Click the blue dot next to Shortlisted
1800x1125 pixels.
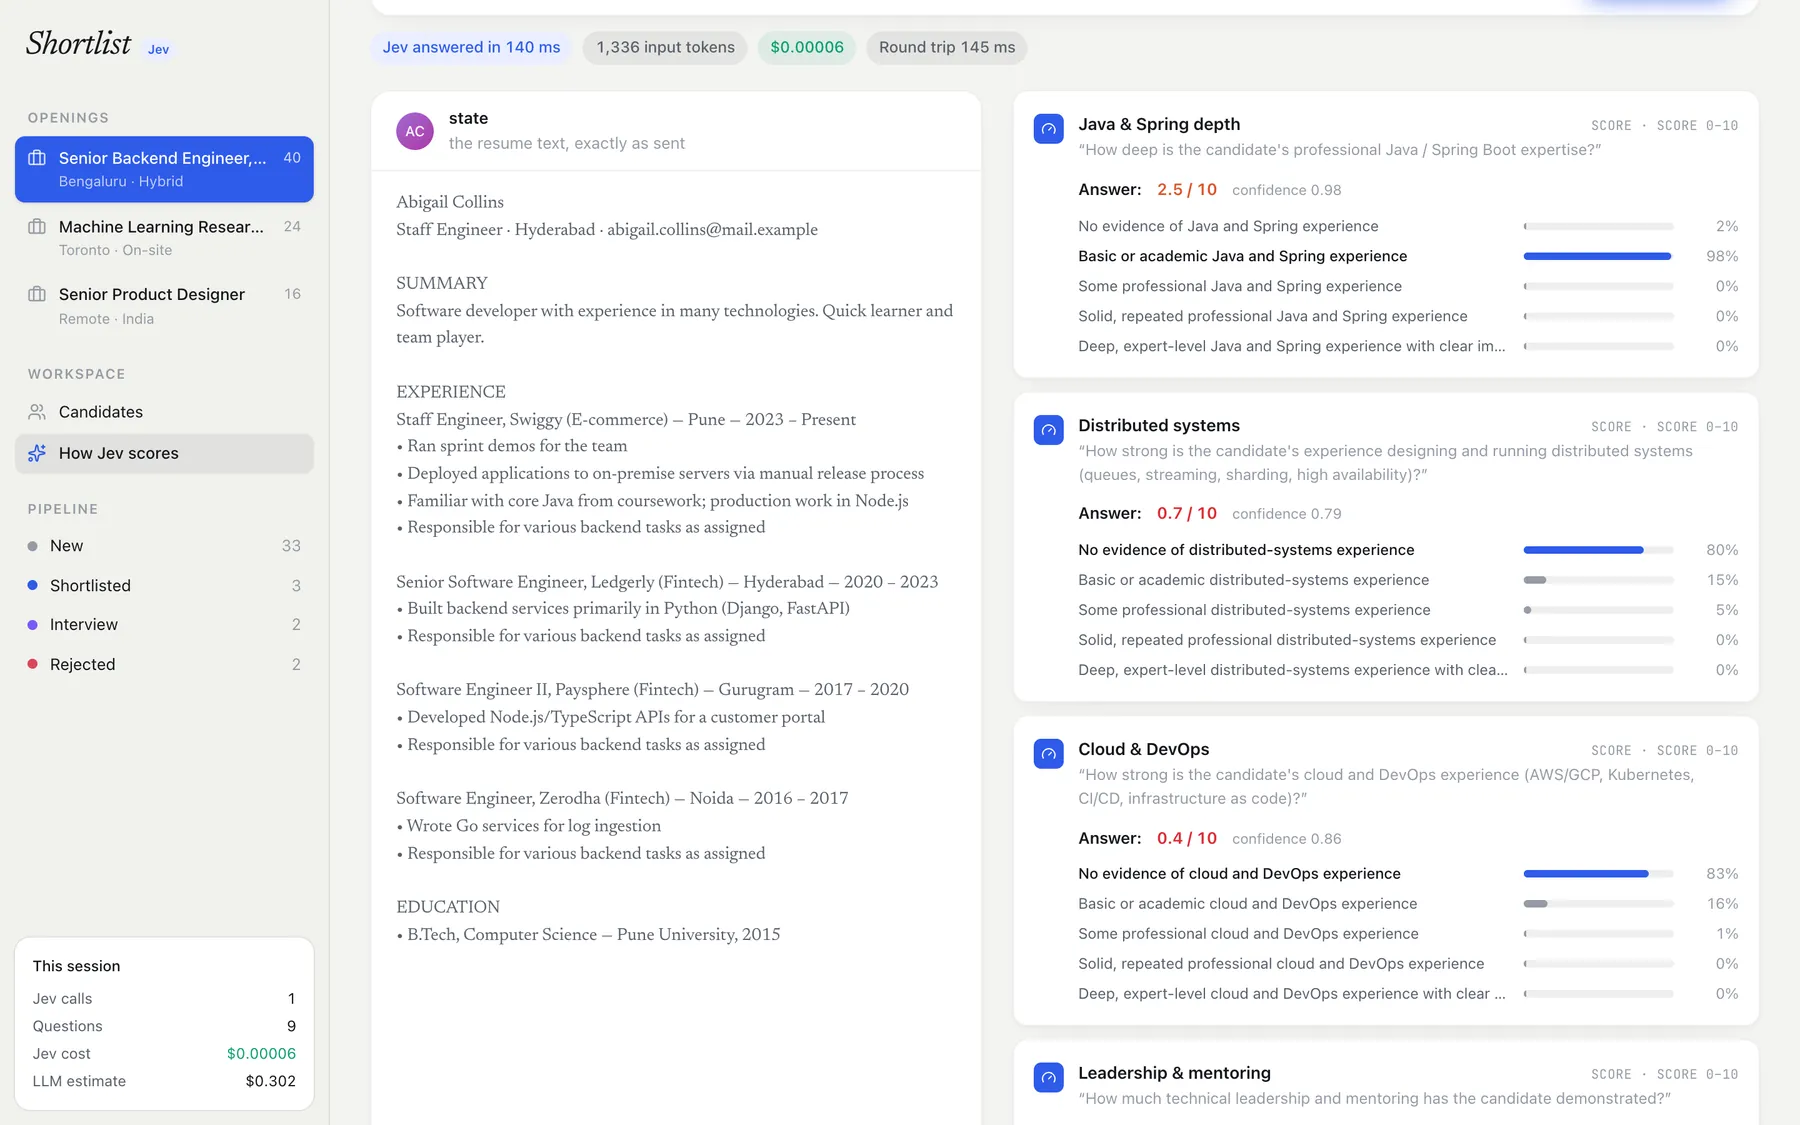(33, 585)
